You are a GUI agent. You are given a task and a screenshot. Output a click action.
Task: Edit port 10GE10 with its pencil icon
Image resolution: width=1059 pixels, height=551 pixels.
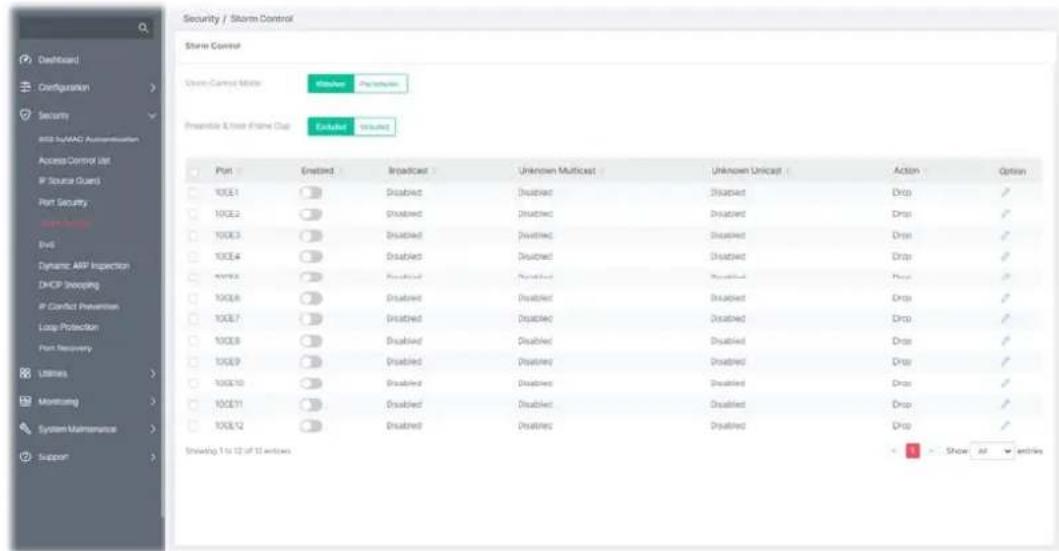[x=1005, y=383]
